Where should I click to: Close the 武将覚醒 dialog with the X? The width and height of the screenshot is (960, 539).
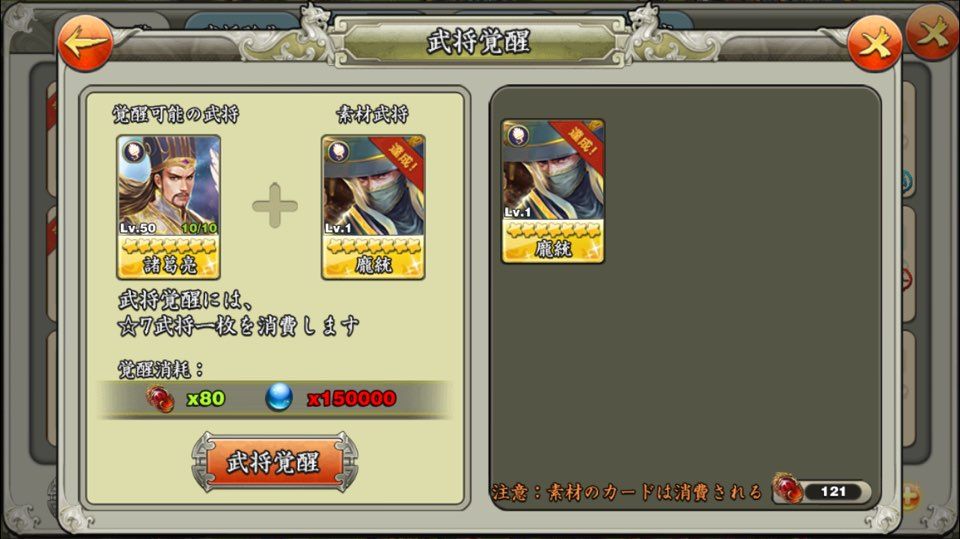point(874,43)
